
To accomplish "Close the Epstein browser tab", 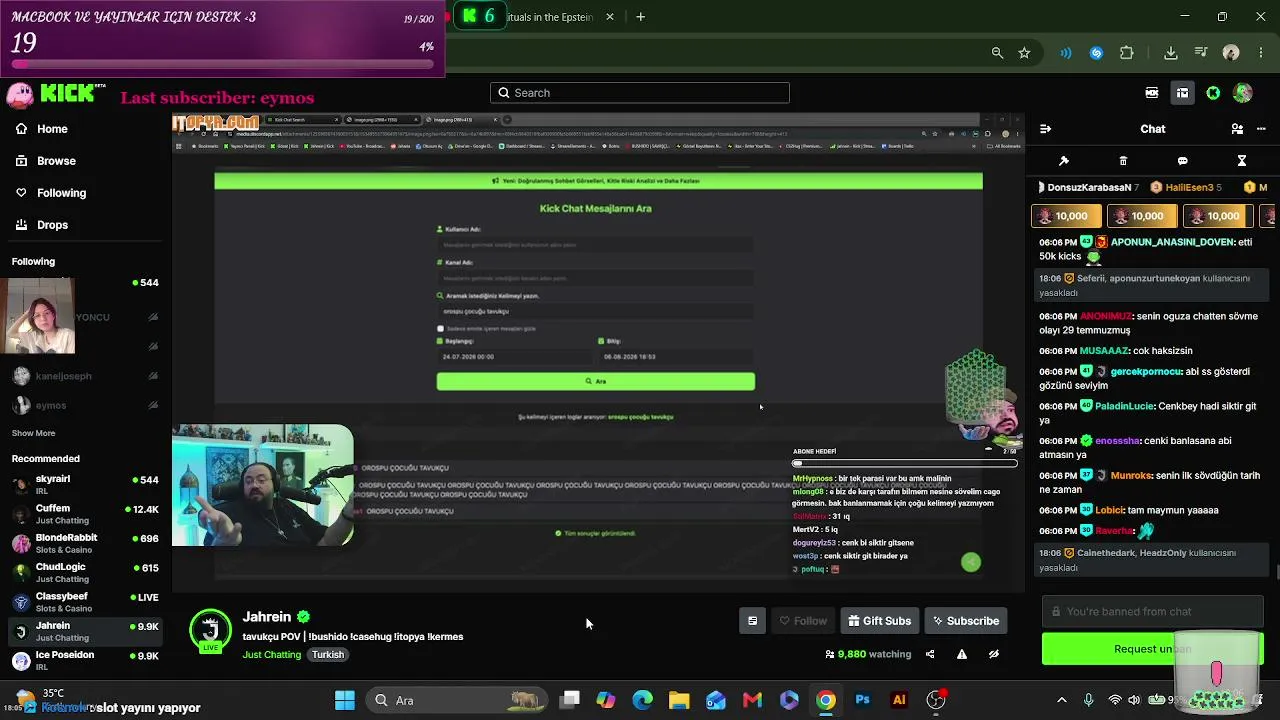I will point(610,17).
